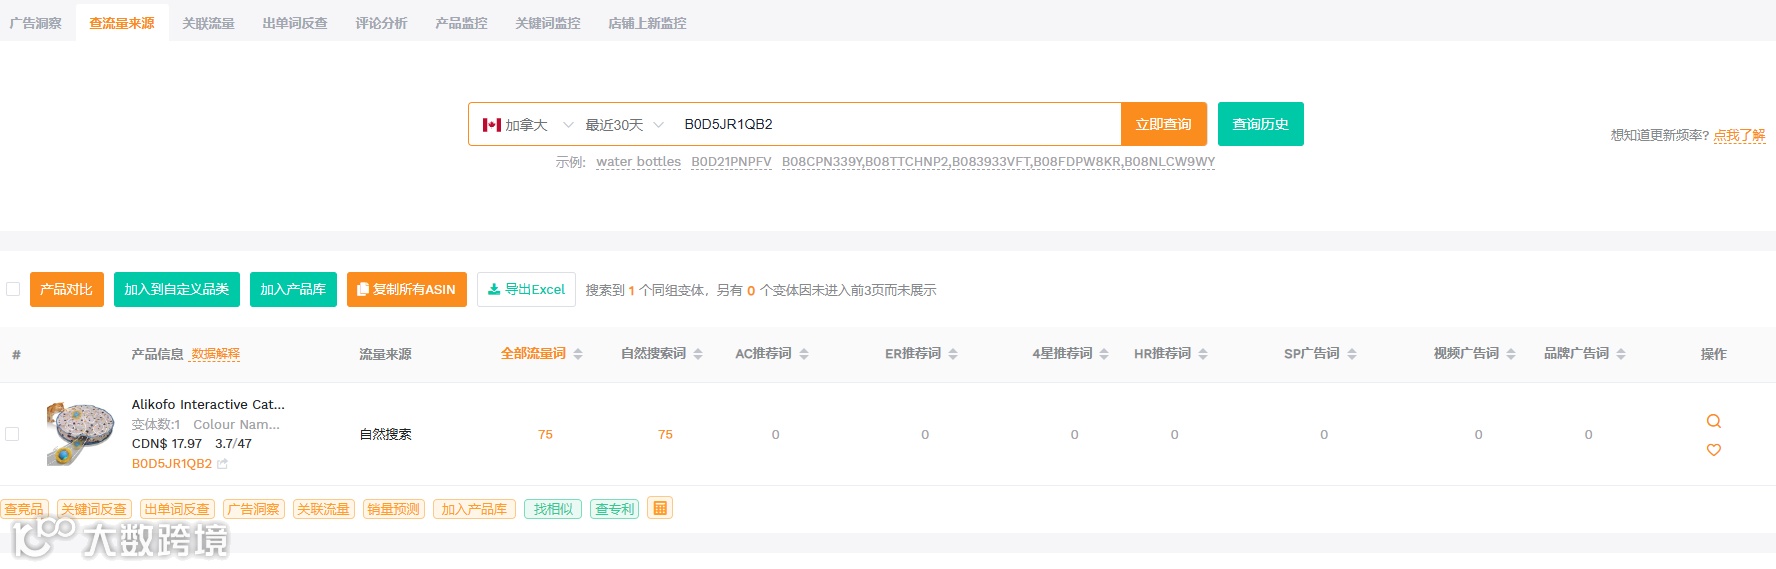
Task: Click the search magnifier icon in 操作 column
Action: (x=1713, y=421)
